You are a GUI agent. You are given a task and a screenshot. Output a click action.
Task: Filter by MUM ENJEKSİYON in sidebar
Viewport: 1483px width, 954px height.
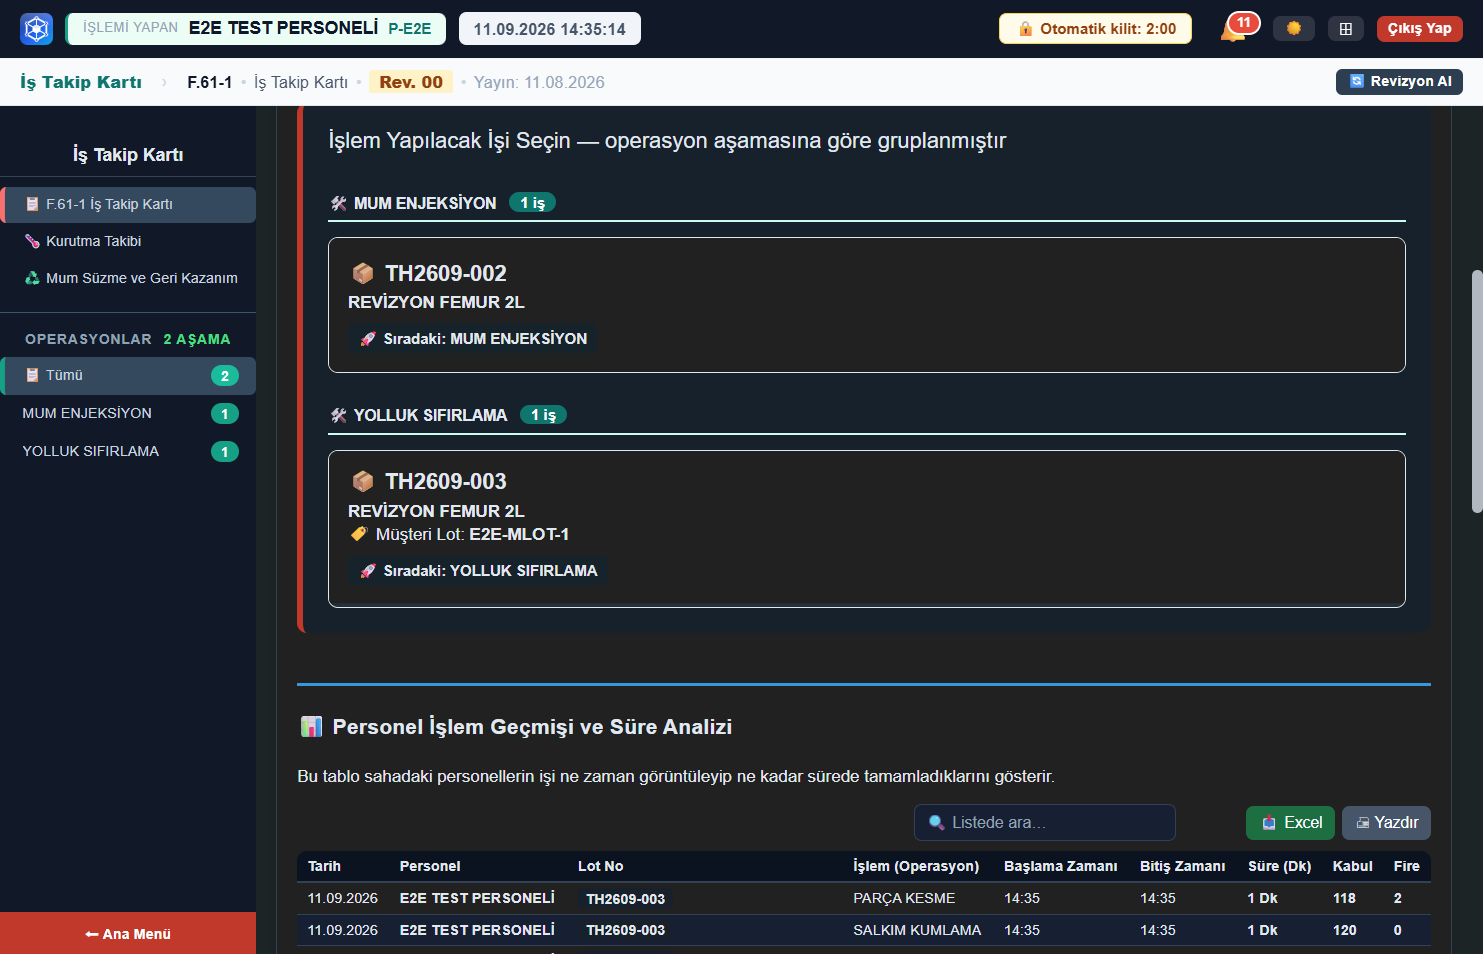[x=128, y=413]
